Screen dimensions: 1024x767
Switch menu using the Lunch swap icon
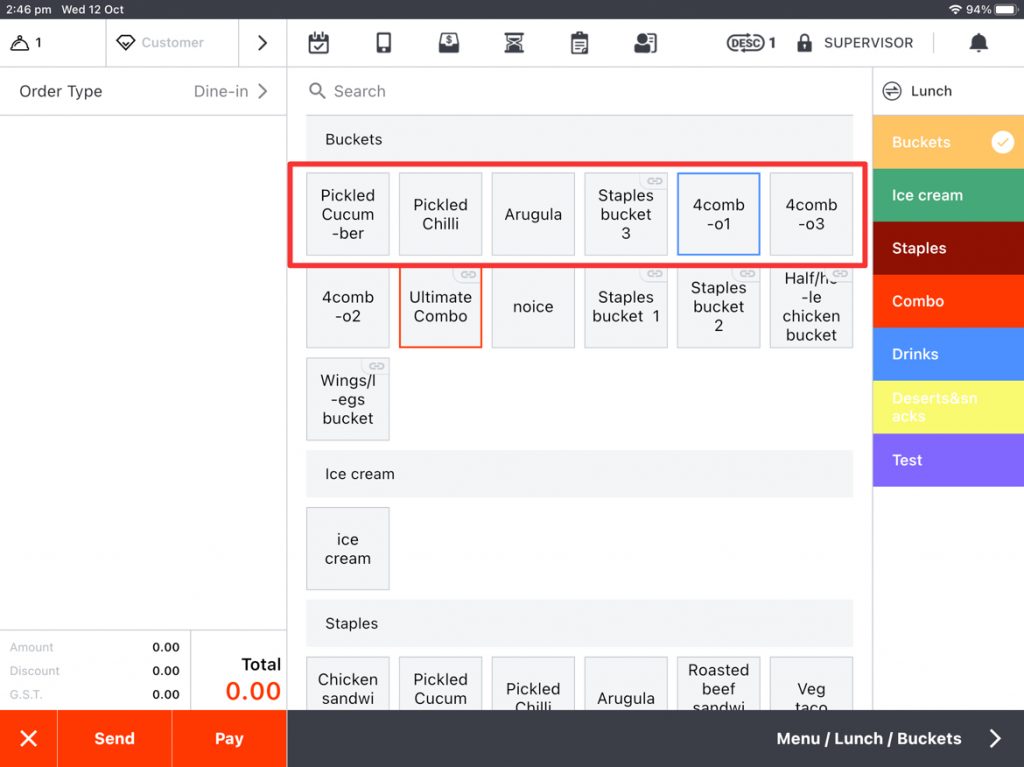892,91
